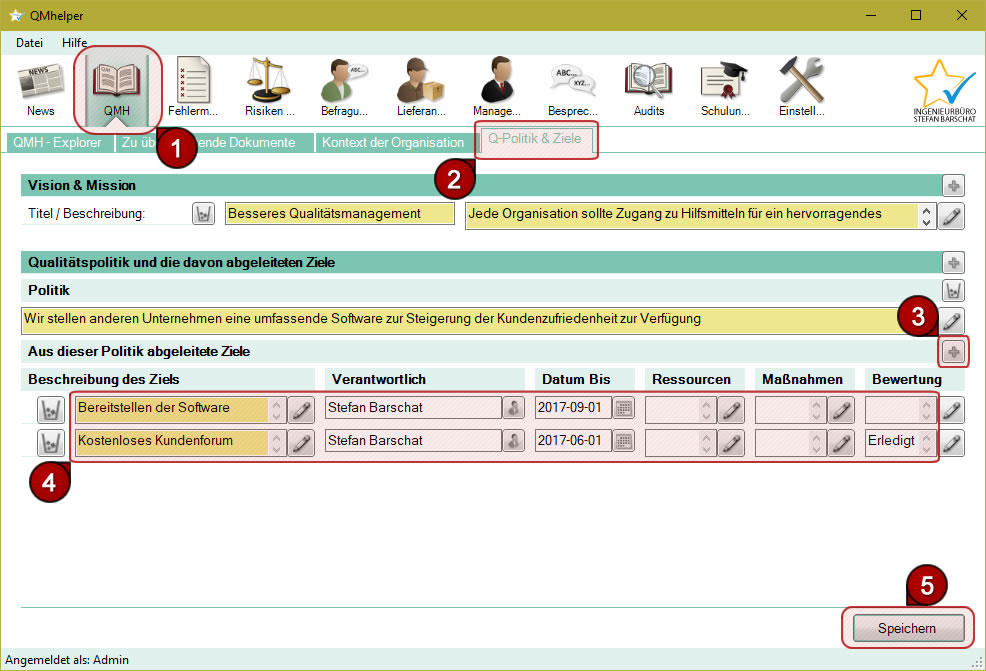Open calendar picker for date 2017-06-01
This screenshot has width=986, height=671.
(623, 441)
